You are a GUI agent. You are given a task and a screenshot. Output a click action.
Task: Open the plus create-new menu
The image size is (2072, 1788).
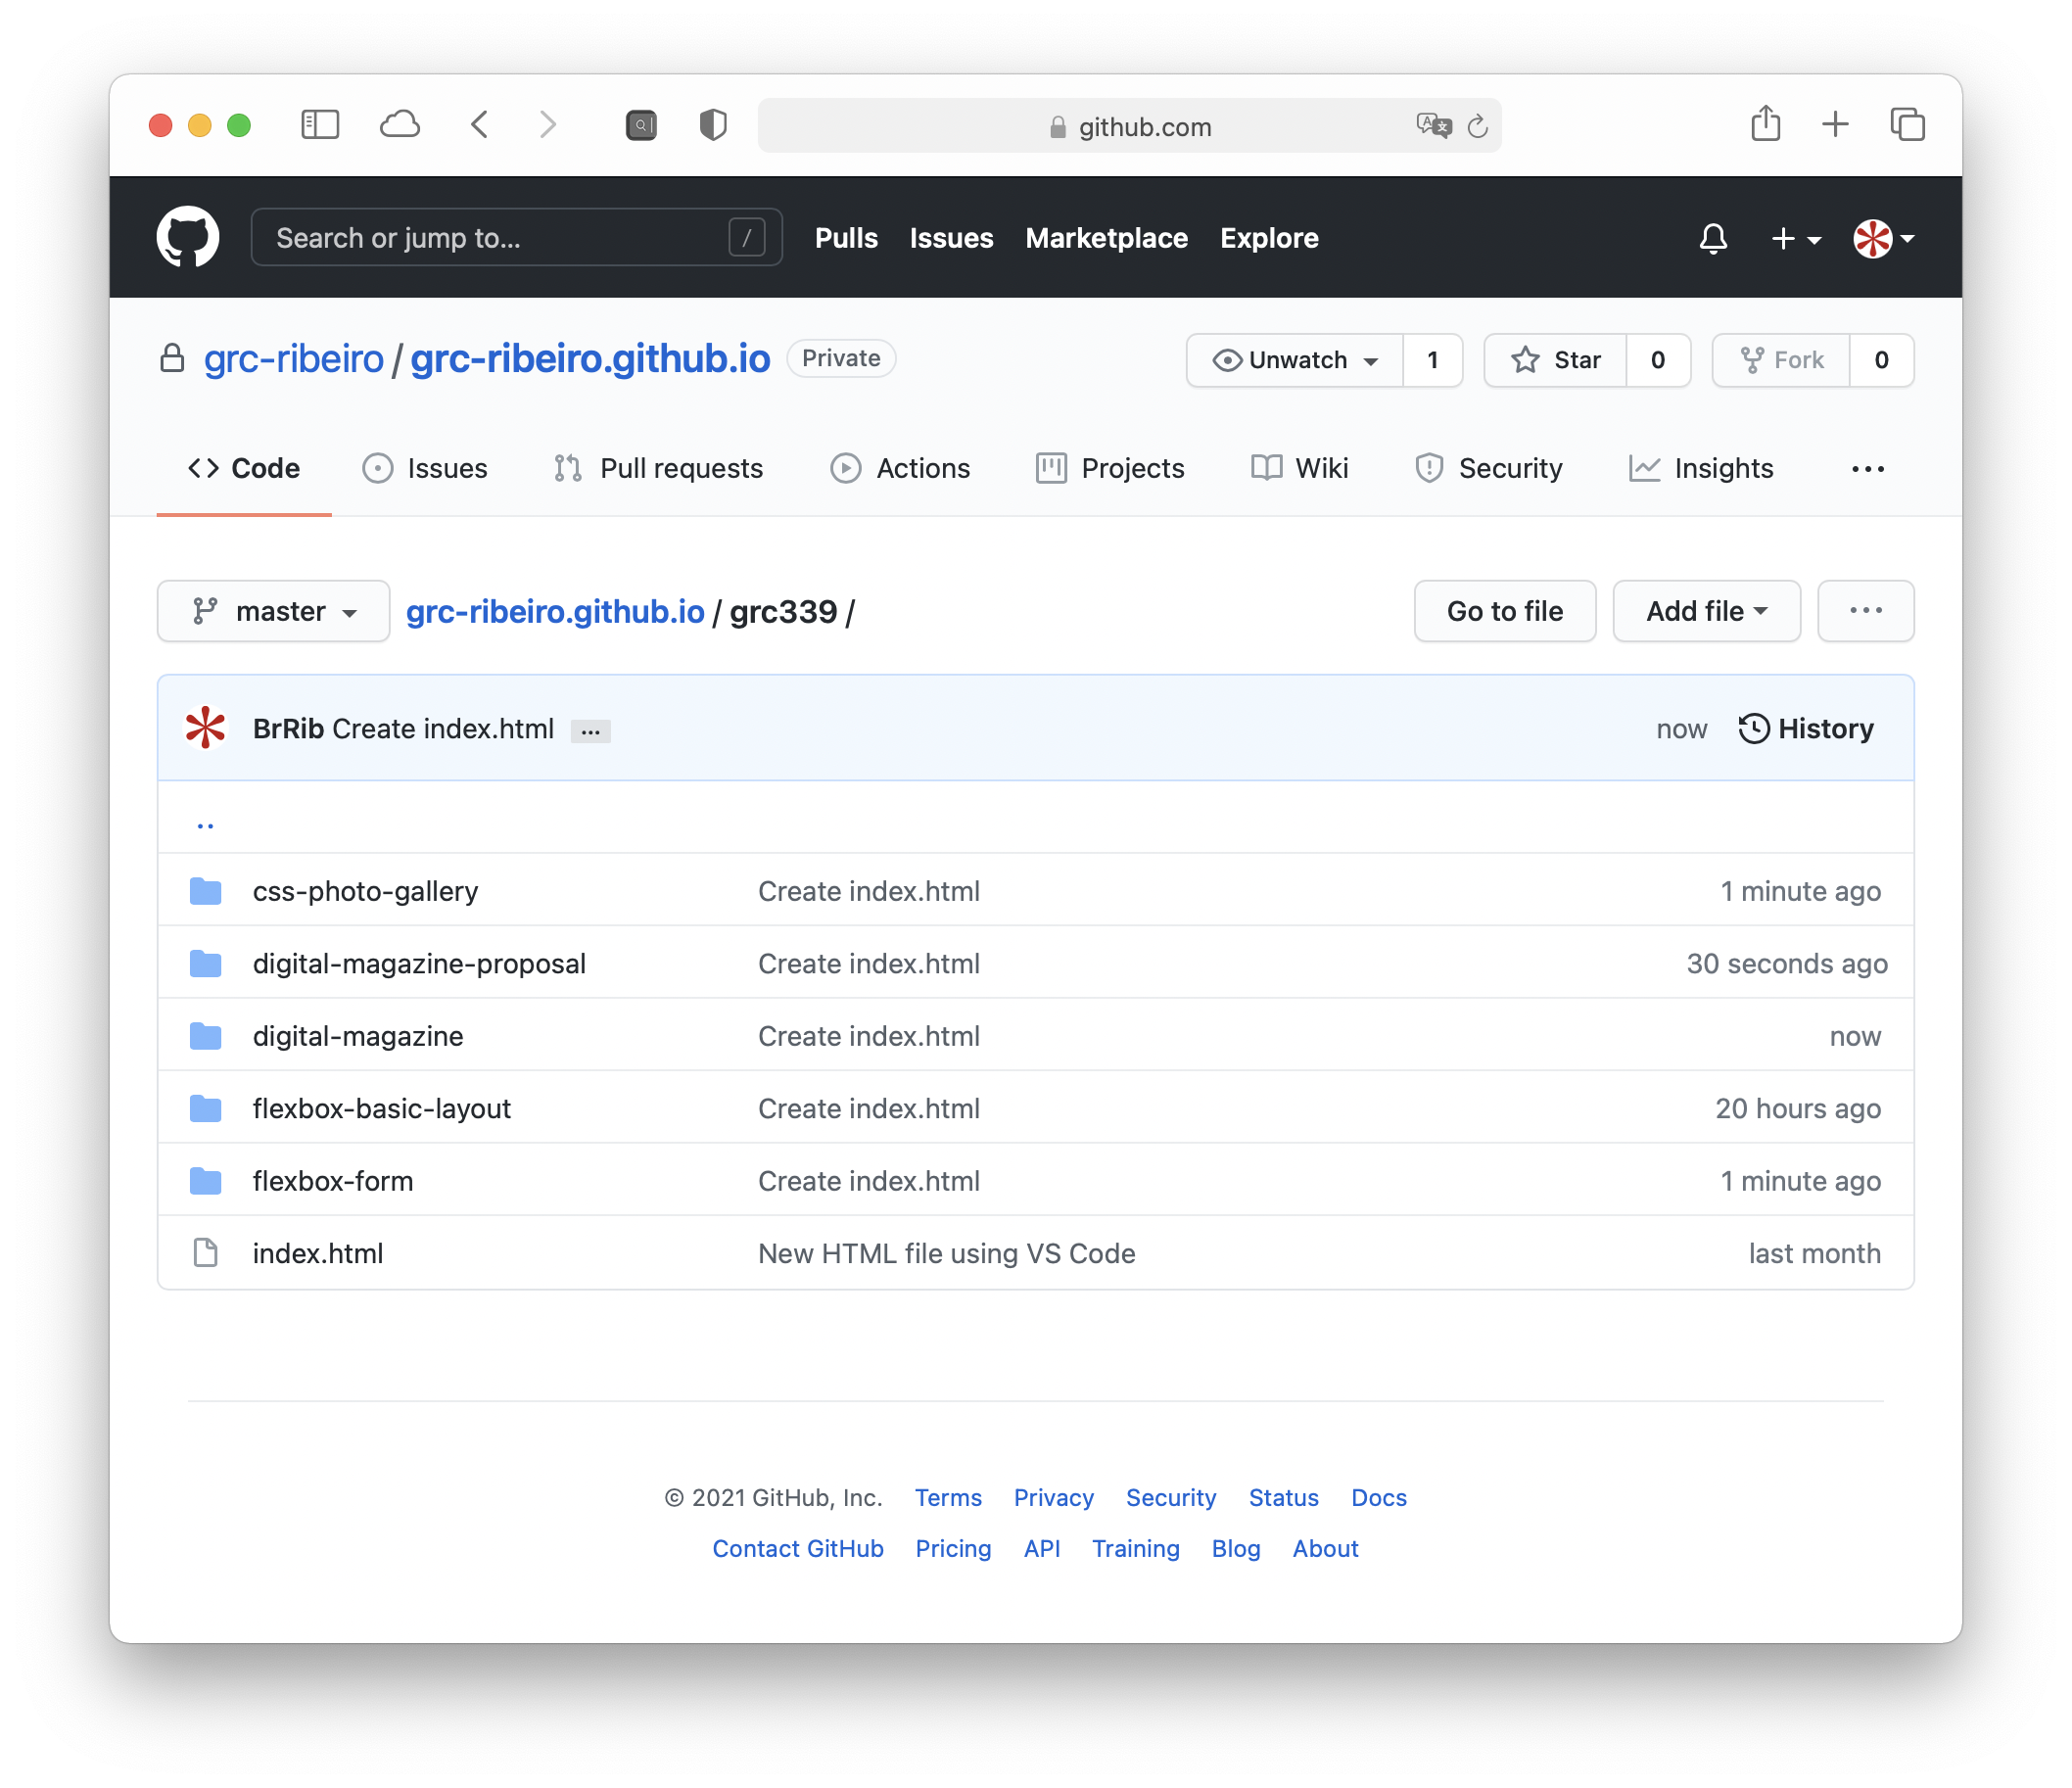(x=1796, y=238)
